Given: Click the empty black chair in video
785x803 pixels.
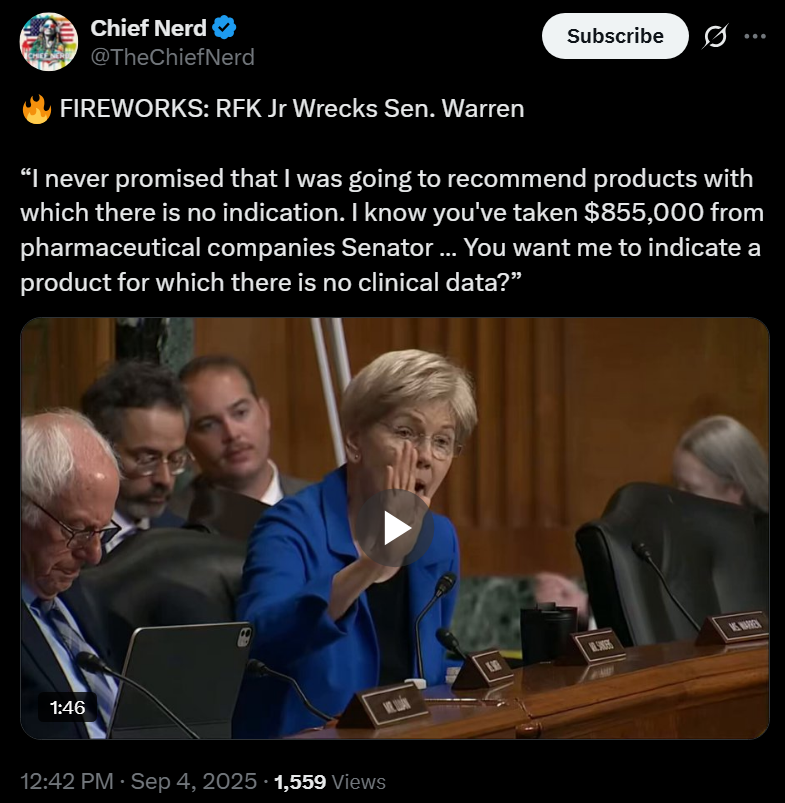Looking at the screenshot, I should click(672, 562).
